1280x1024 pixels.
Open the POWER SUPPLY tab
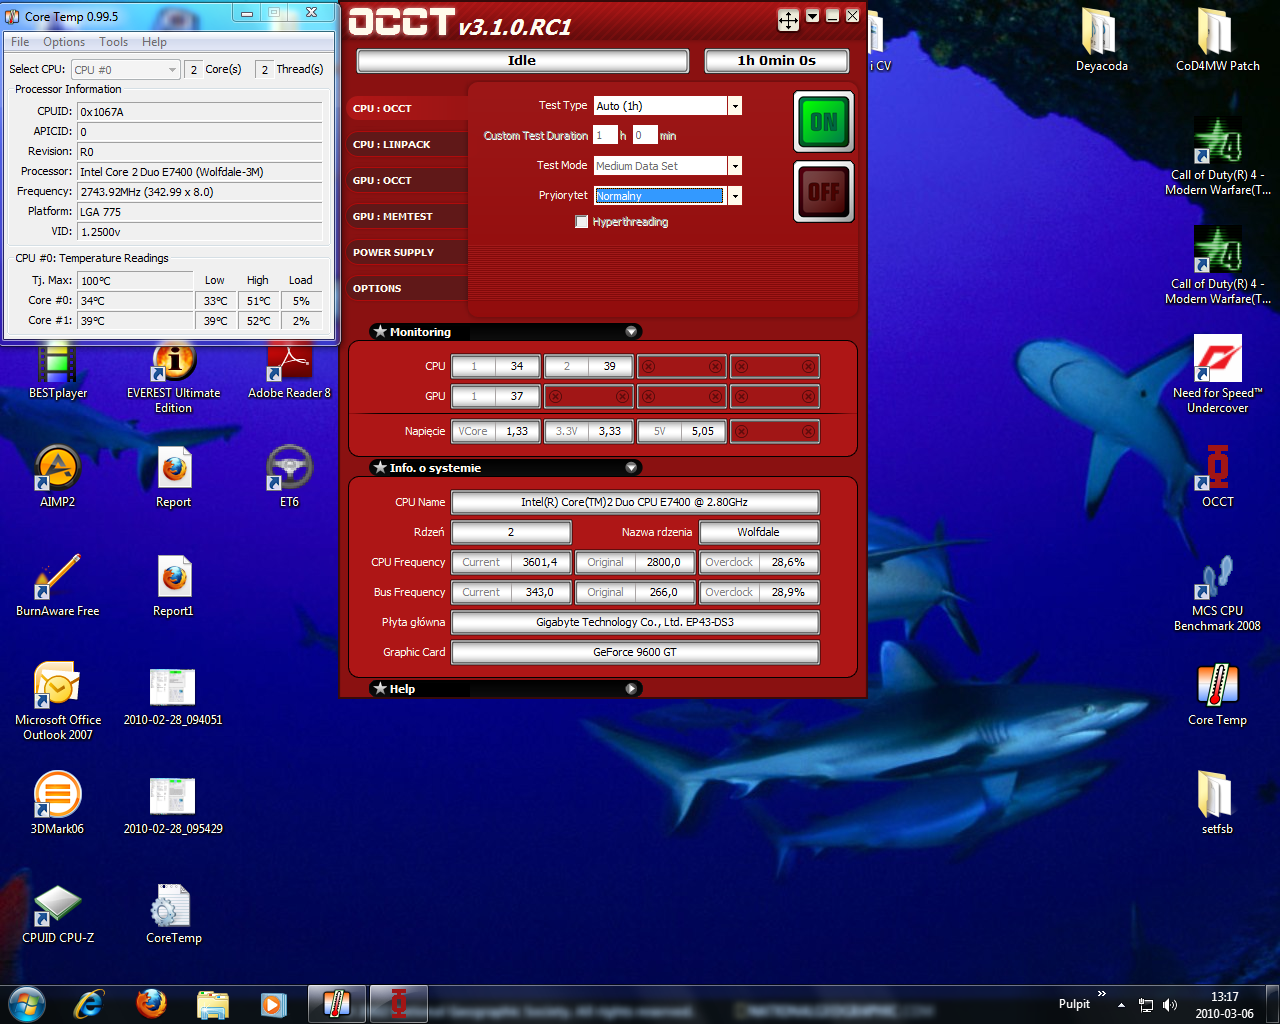click(x=393, y=253)
